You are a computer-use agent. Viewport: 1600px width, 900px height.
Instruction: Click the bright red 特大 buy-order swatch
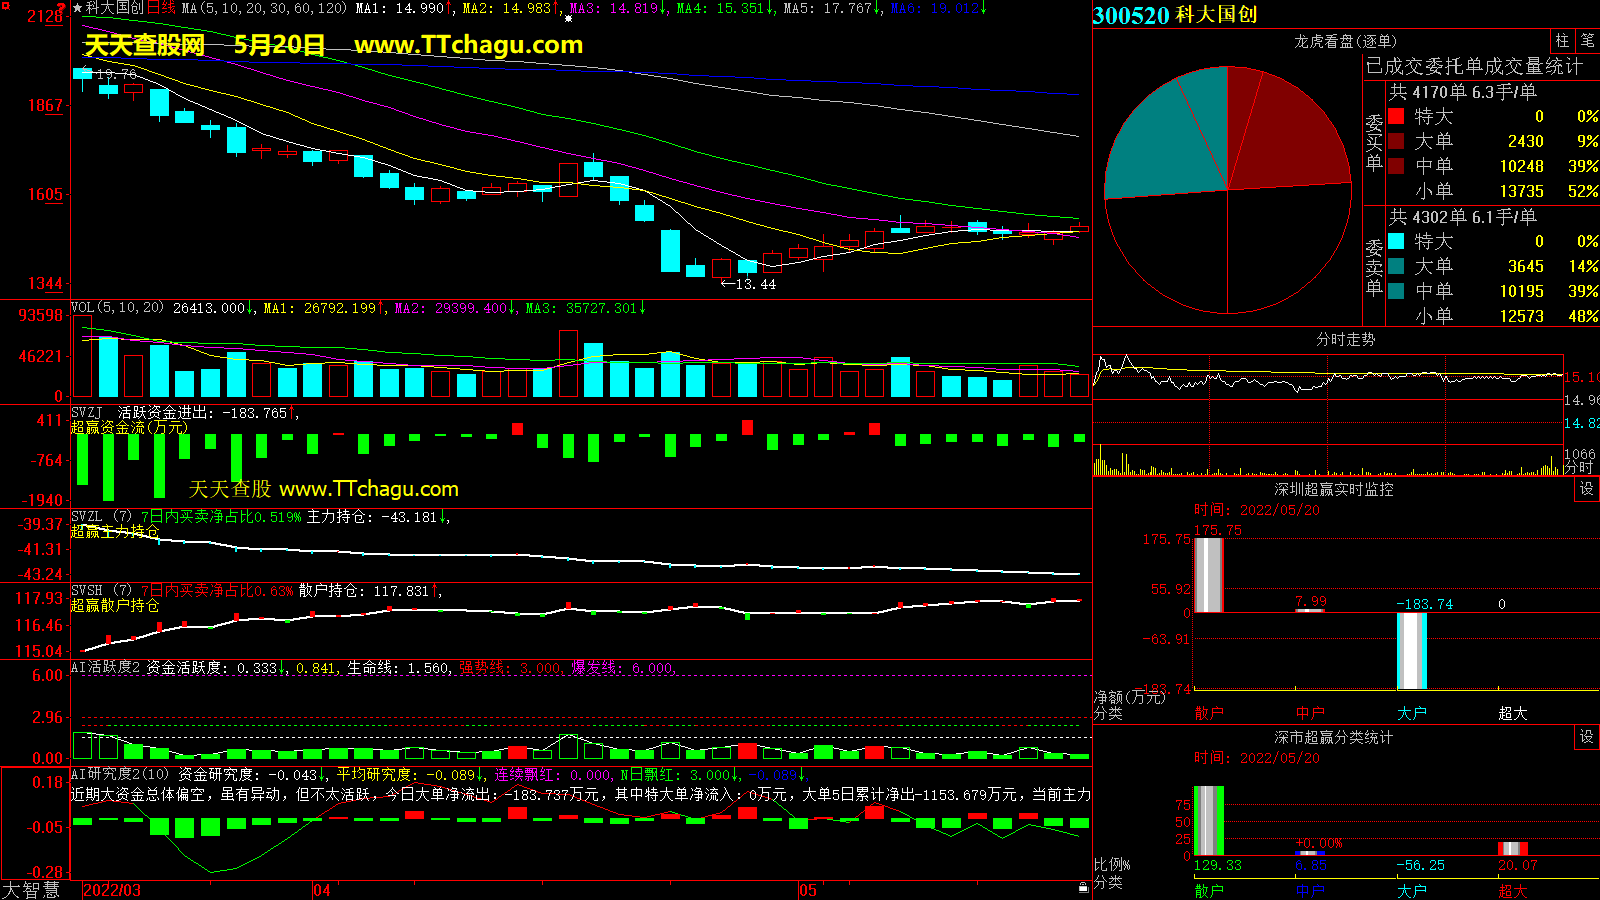pos(1396,116)
